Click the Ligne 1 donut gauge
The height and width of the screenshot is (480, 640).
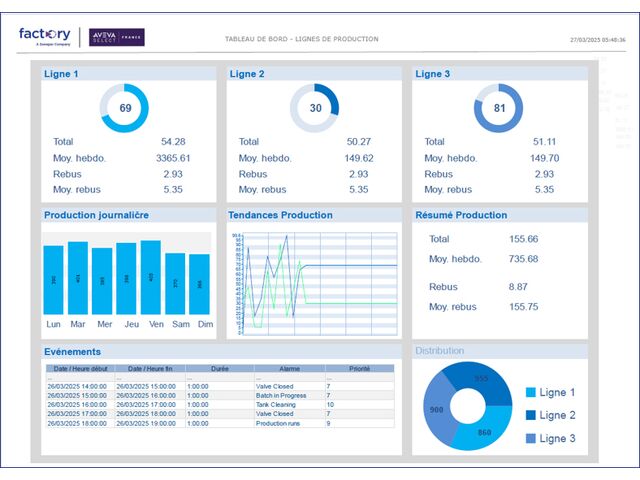point(125,108)
